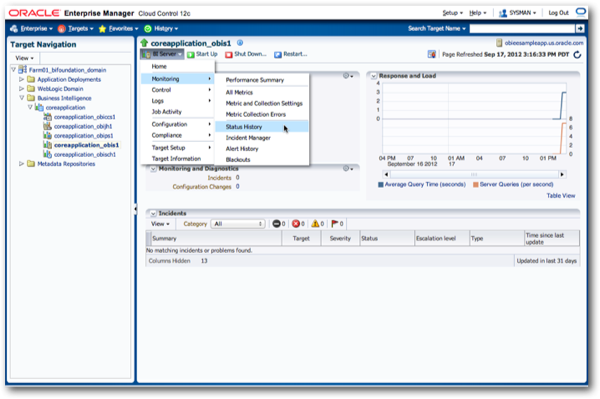Open the History menu
This screenshot has width=600, height=399.
161,28
